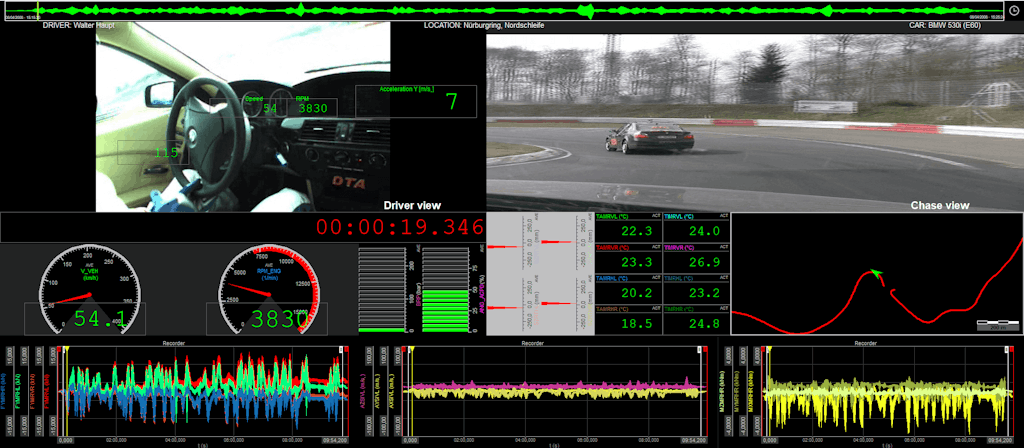Click the Recorder title above left graph

click(172, 342)
